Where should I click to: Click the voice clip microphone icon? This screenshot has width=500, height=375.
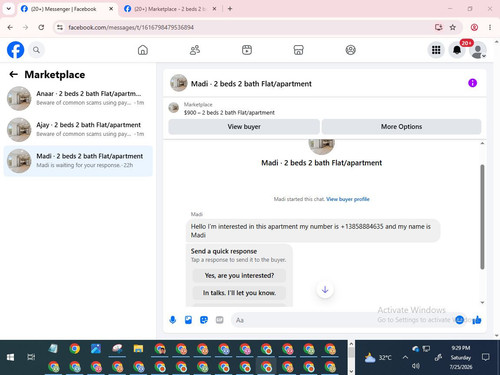[x=172, y=320]
